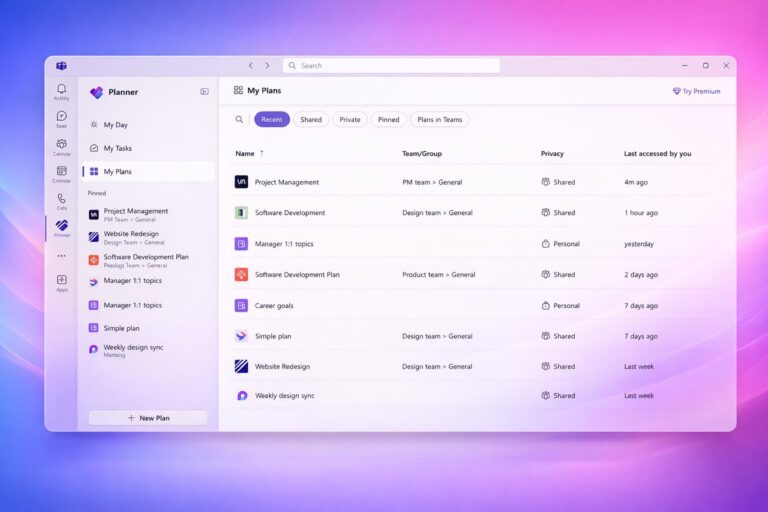The image size is (768, 512).
Task: Click the Manager 1:1 topics icon in table
Action: (x=241, y=244)
